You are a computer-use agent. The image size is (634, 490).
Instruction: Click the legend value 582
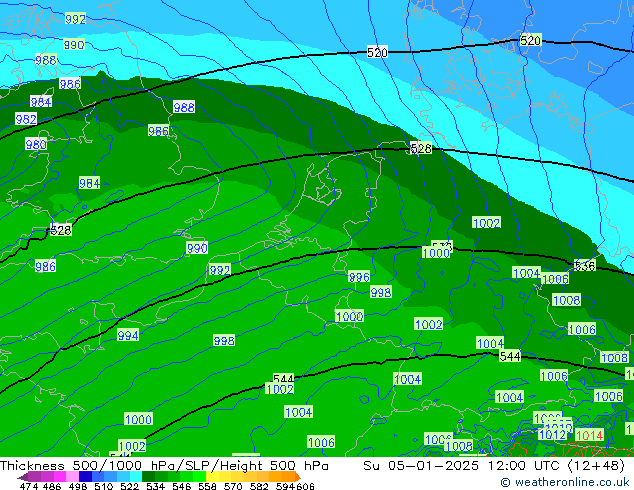259,486
